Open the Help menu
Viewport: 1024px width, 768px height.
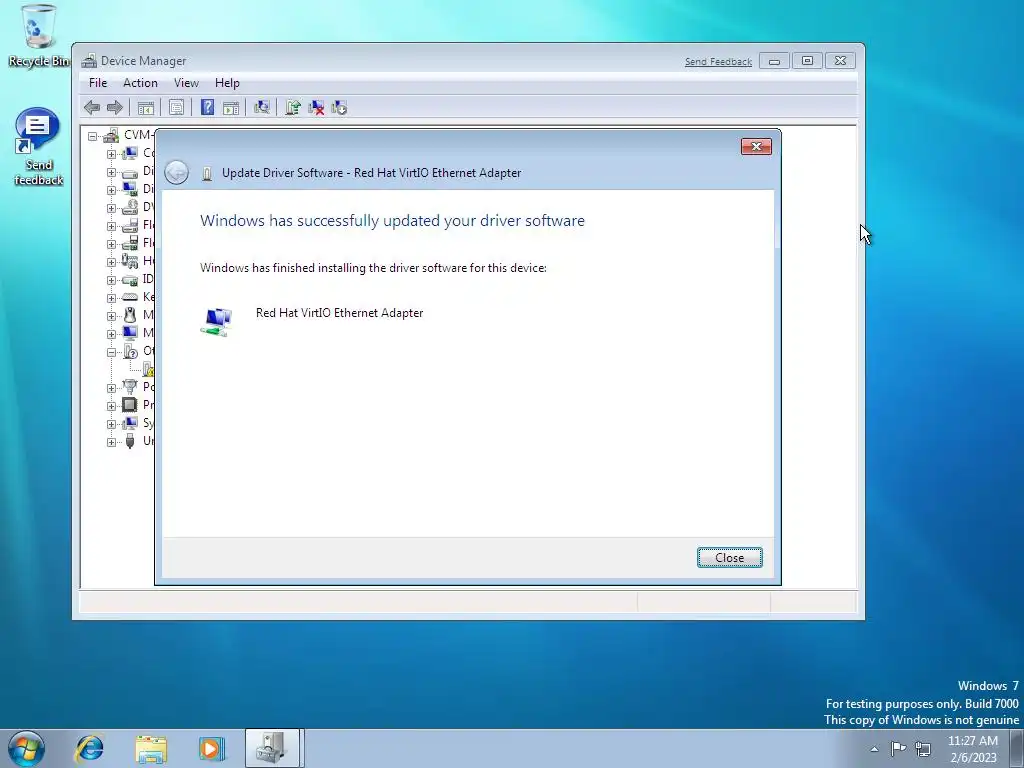227,83
